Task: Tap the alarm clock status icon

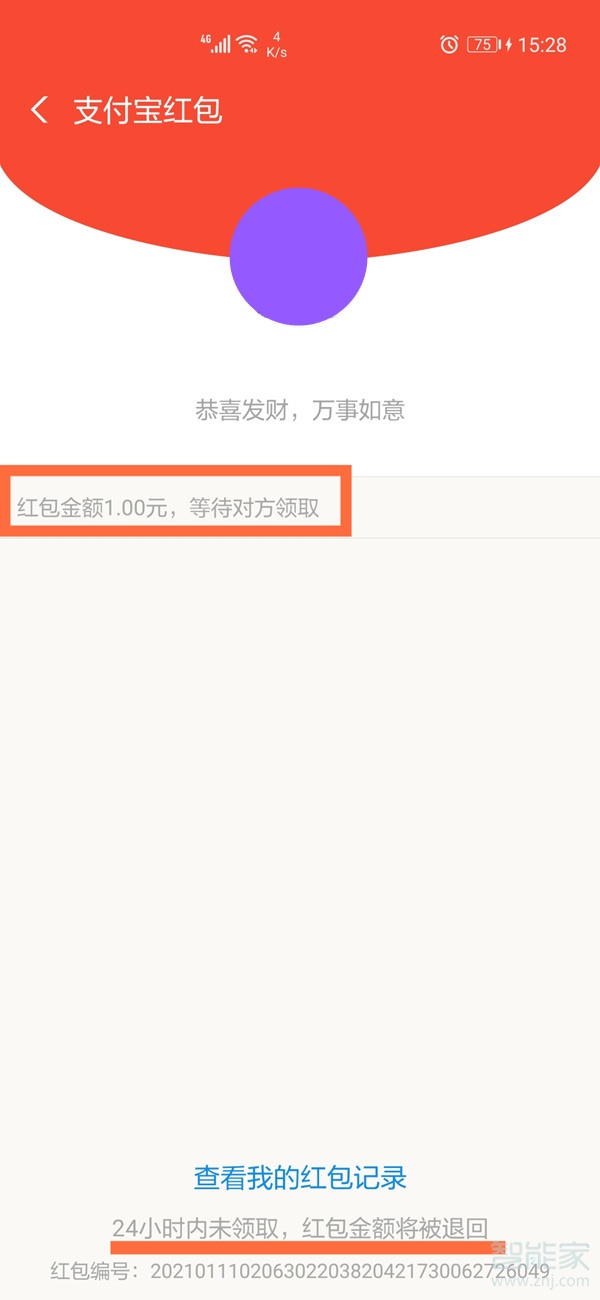Action: pyautogui.click(x=449, y=44)
